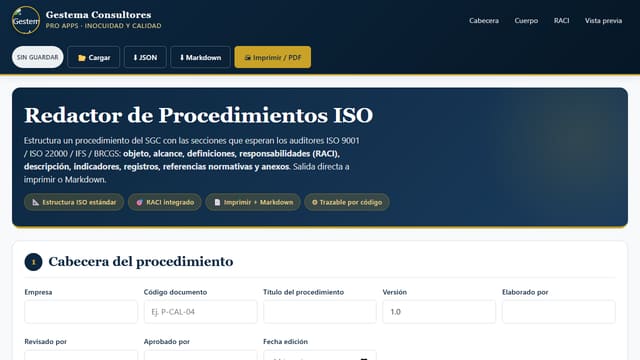
Task: Focus the Empresa input field
Action: (81, 312)
